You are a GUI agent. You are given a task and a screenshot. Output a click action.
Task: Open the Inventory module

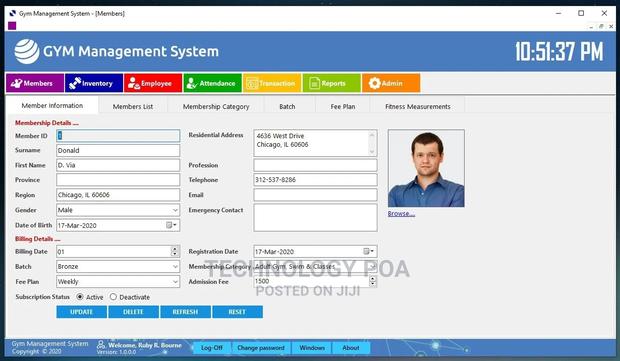94,83
